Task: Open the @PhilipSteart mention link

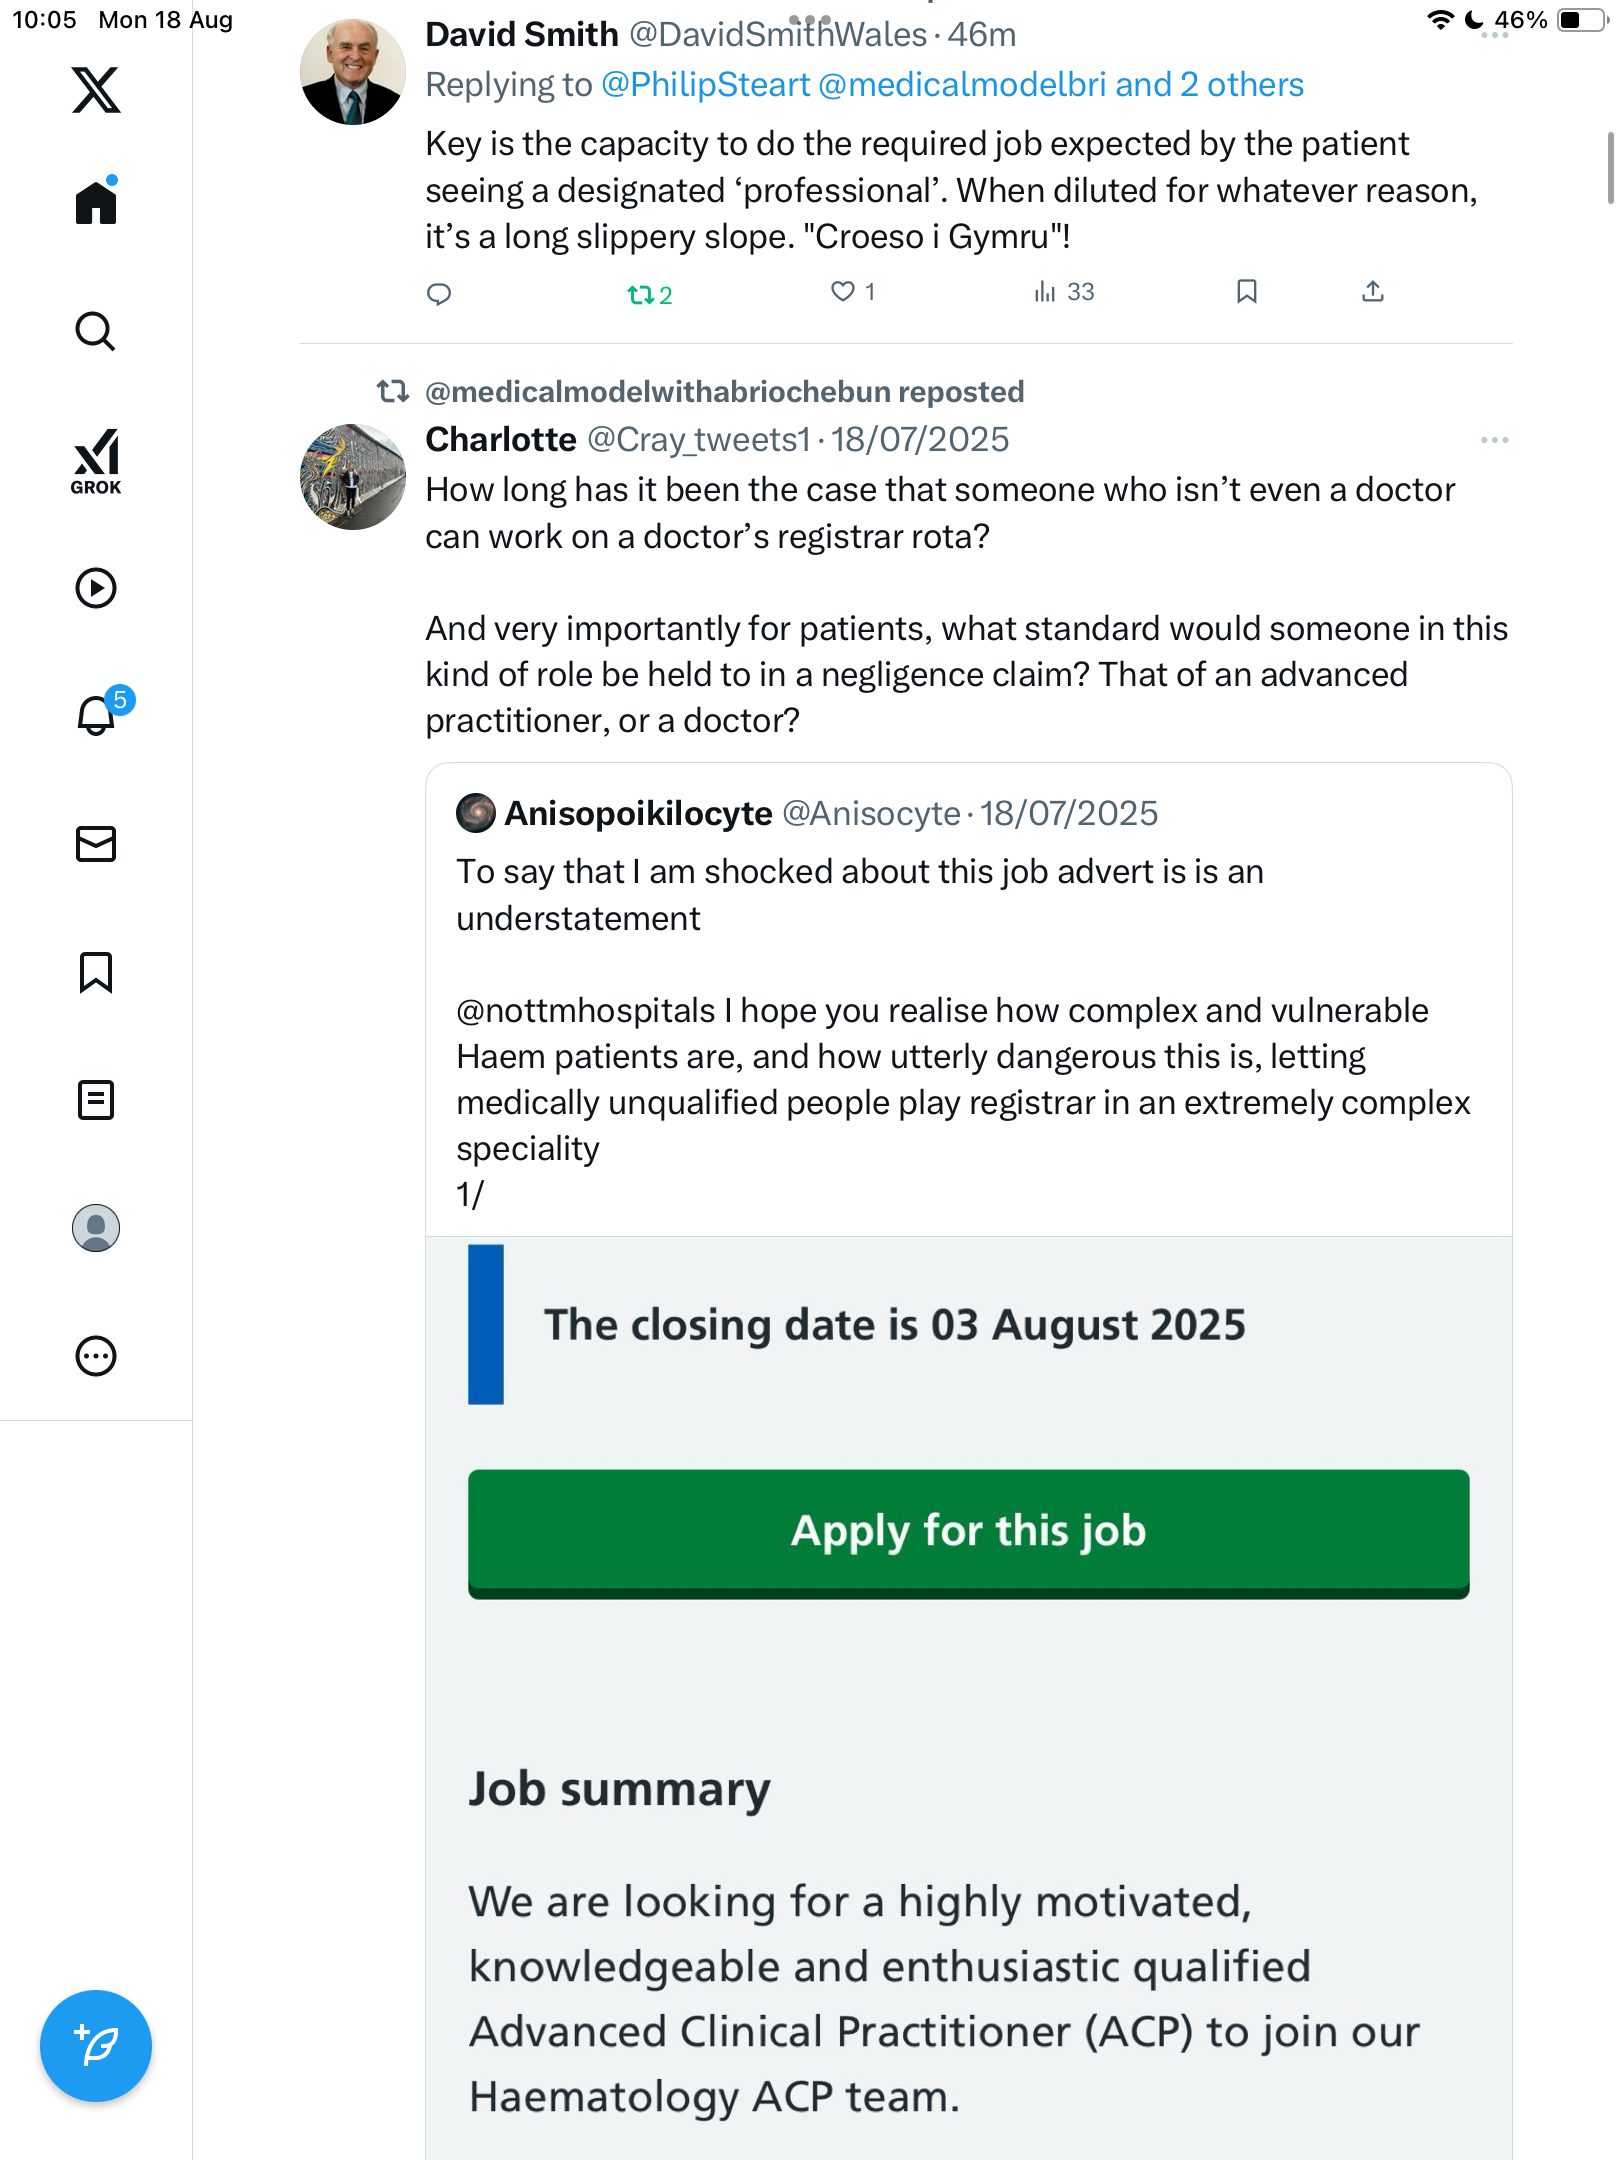Action: 705,85
